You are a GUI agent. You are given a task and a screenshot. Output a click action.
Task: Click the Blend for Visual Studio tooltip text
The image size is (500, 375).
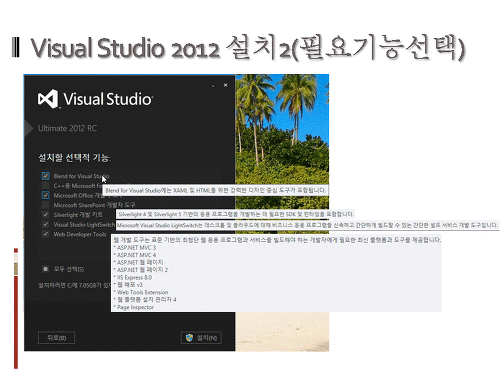tap(216, 190)
